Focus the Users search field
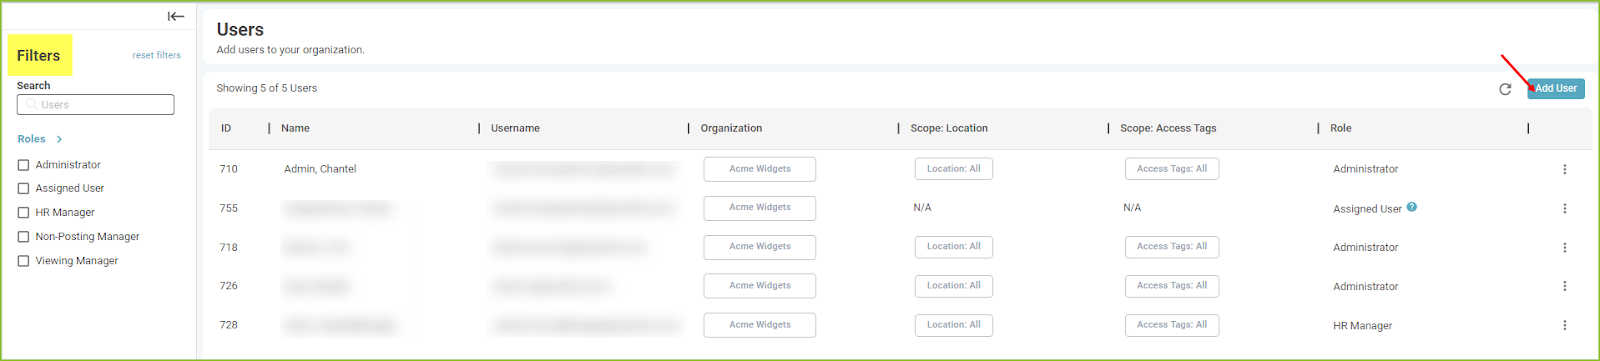This screenshot has width=1600, height=361. tap(95, 104)
